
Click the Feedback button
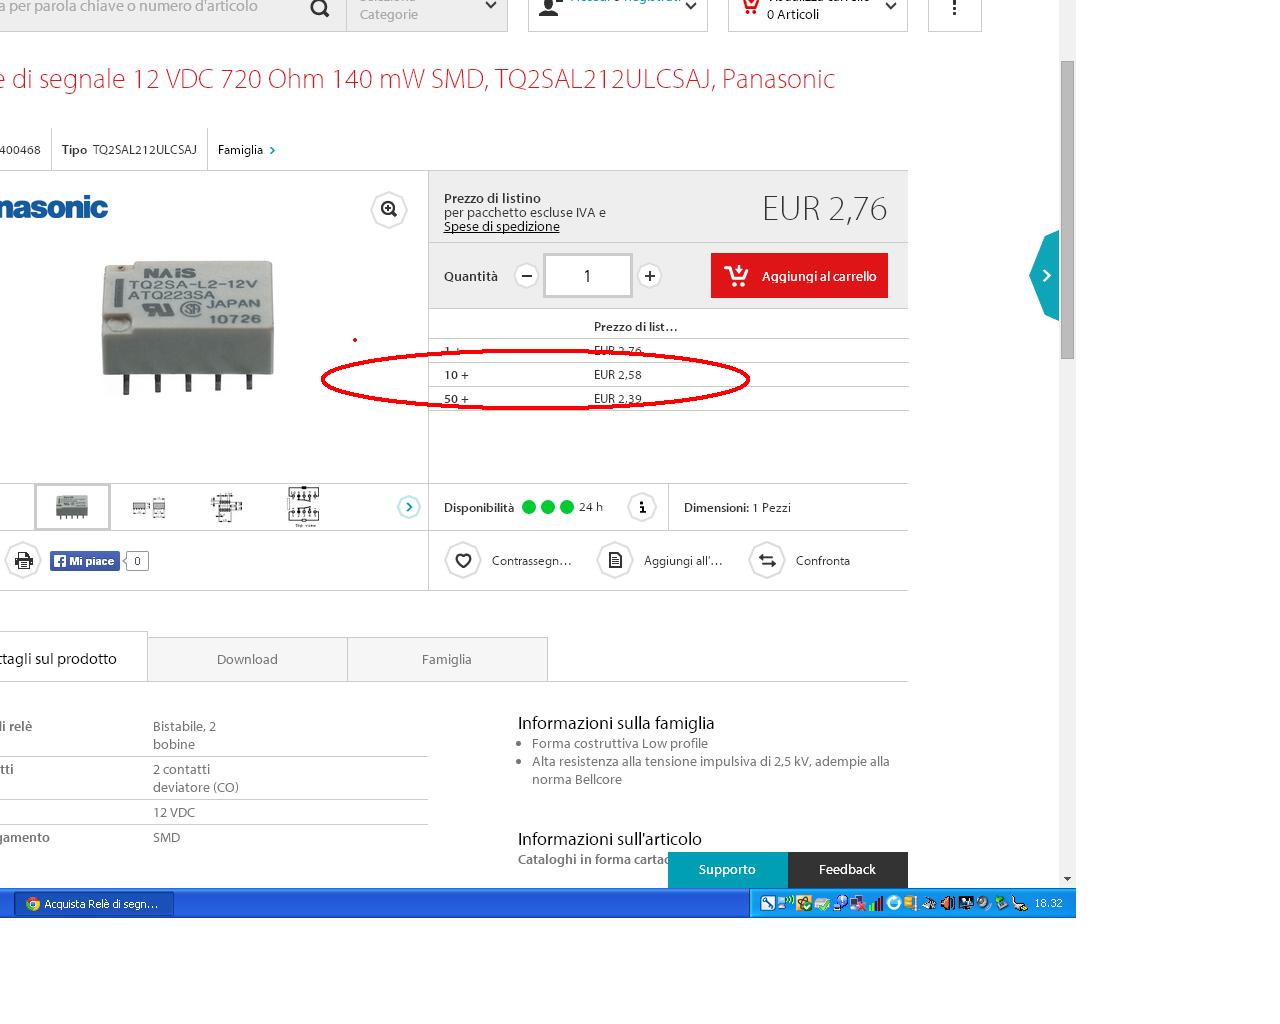point(847,870)
